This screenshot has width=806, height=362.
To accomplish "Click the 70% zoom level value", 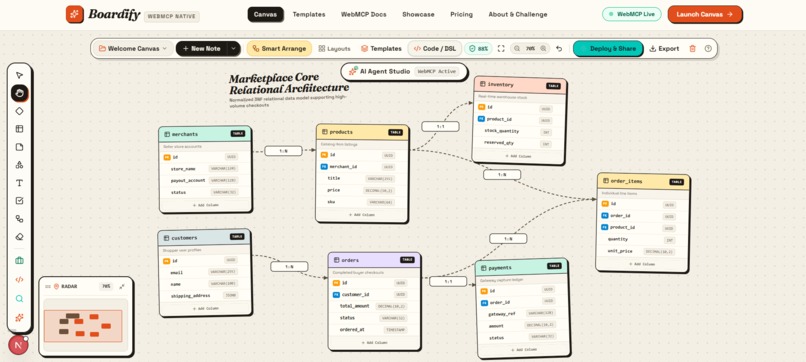I will [530, 48].
